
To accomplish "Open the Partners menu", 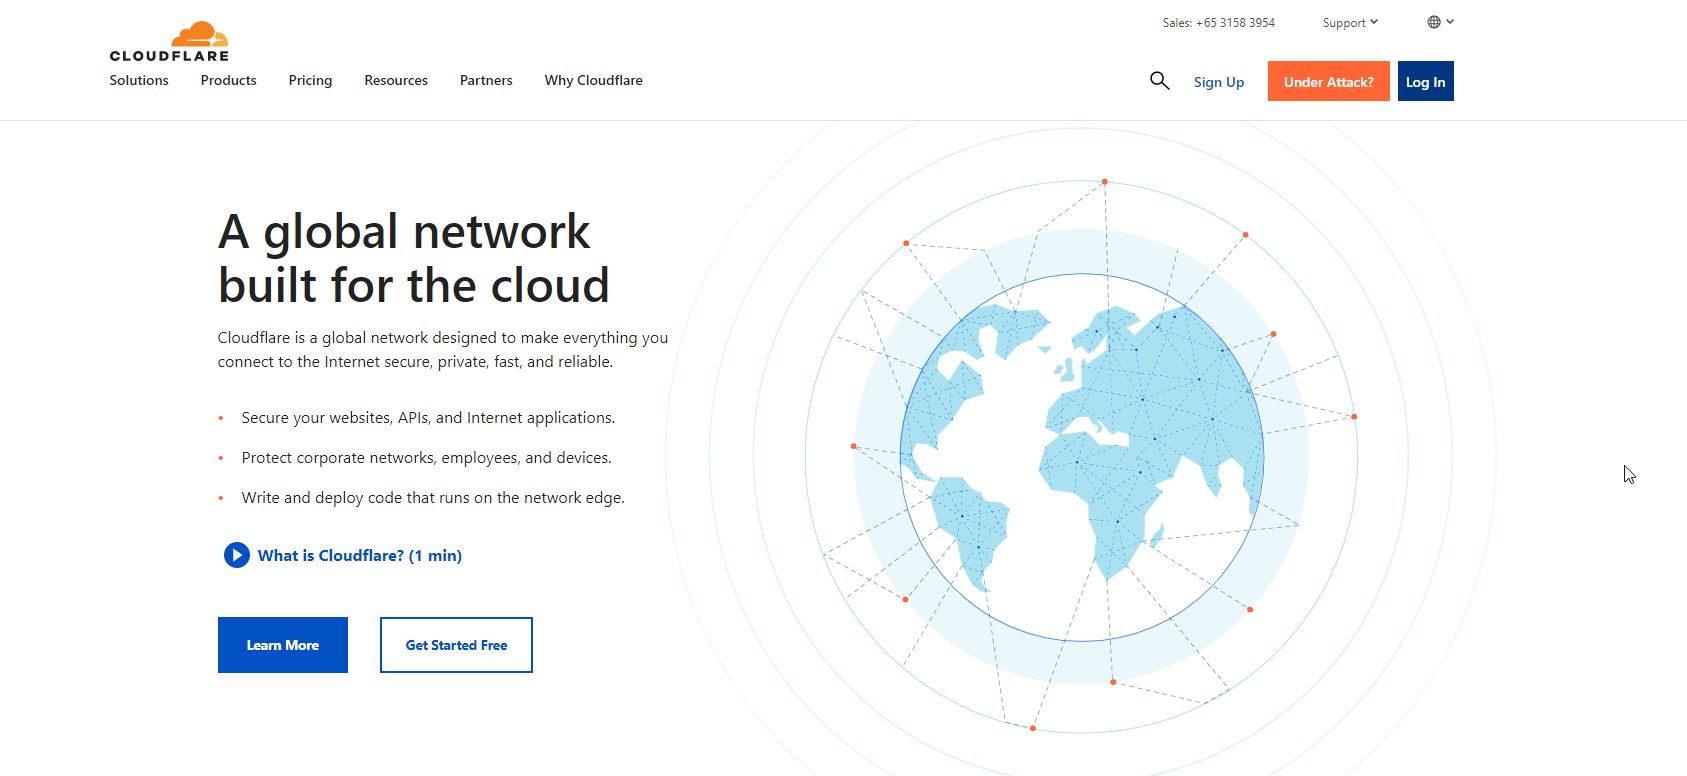I will pos(486,80).
